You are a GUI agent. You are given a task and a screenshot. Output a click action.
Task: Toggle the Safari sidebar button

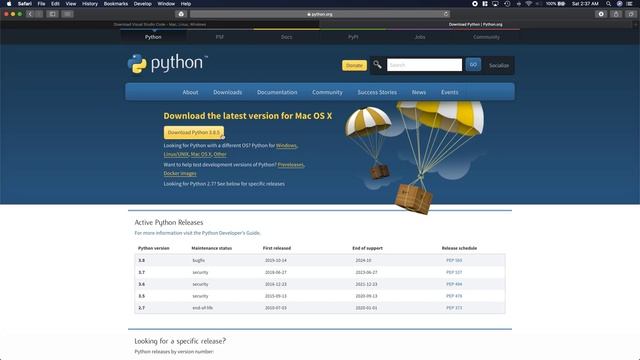pyautogui.click(x=53, y=14)
